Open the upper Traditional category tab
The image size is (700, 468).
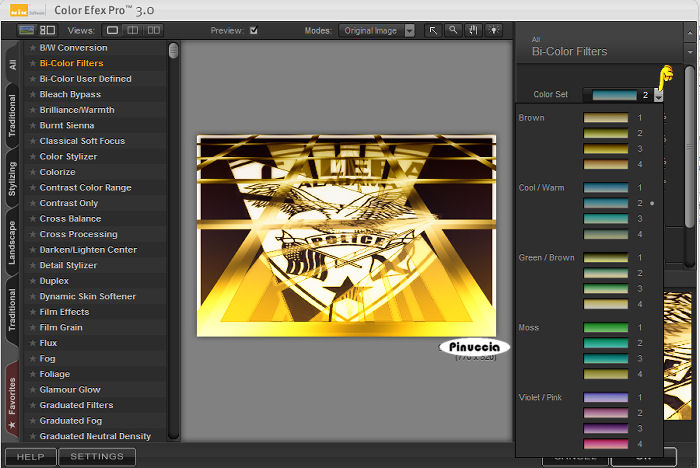[12, 116]
